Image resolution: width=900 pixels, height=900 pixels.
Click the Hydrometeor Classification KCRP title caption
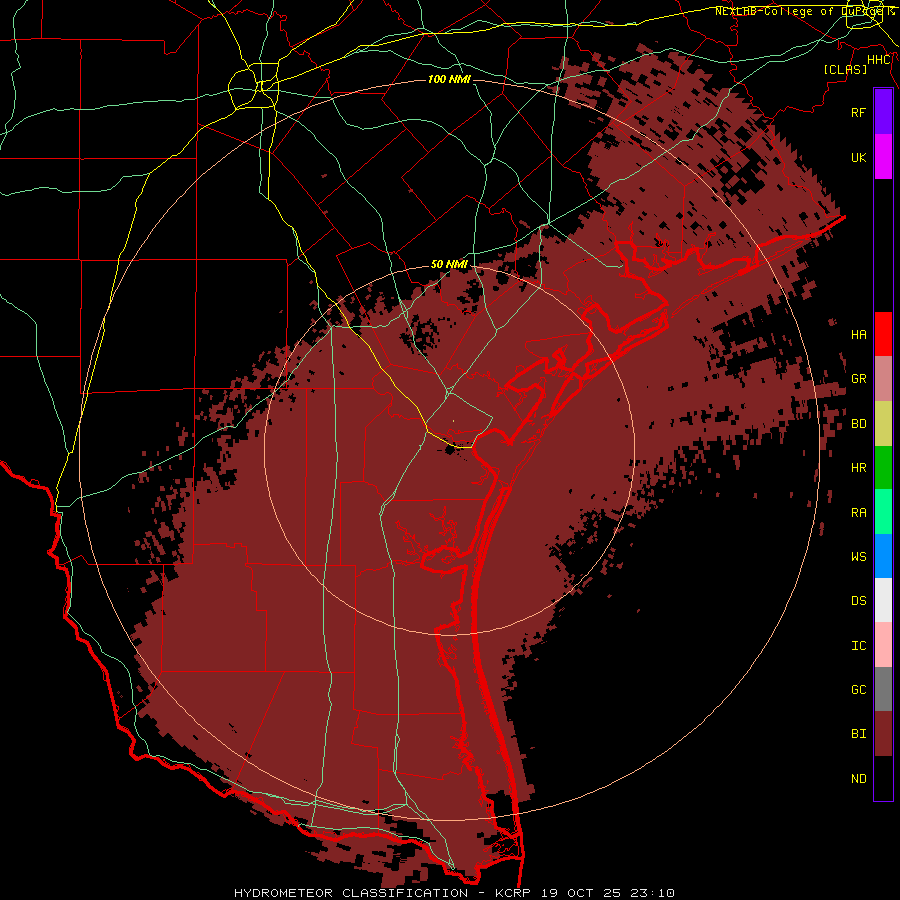pos(455,893)
